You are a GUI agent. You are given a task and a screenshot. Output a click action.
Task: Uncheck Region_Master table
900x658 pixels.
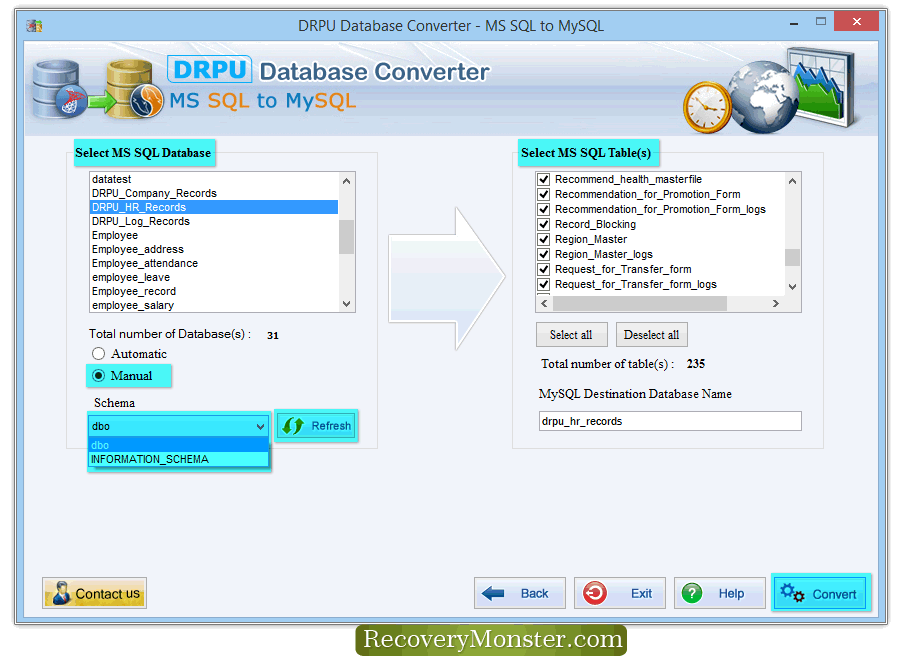coord(544,239)
